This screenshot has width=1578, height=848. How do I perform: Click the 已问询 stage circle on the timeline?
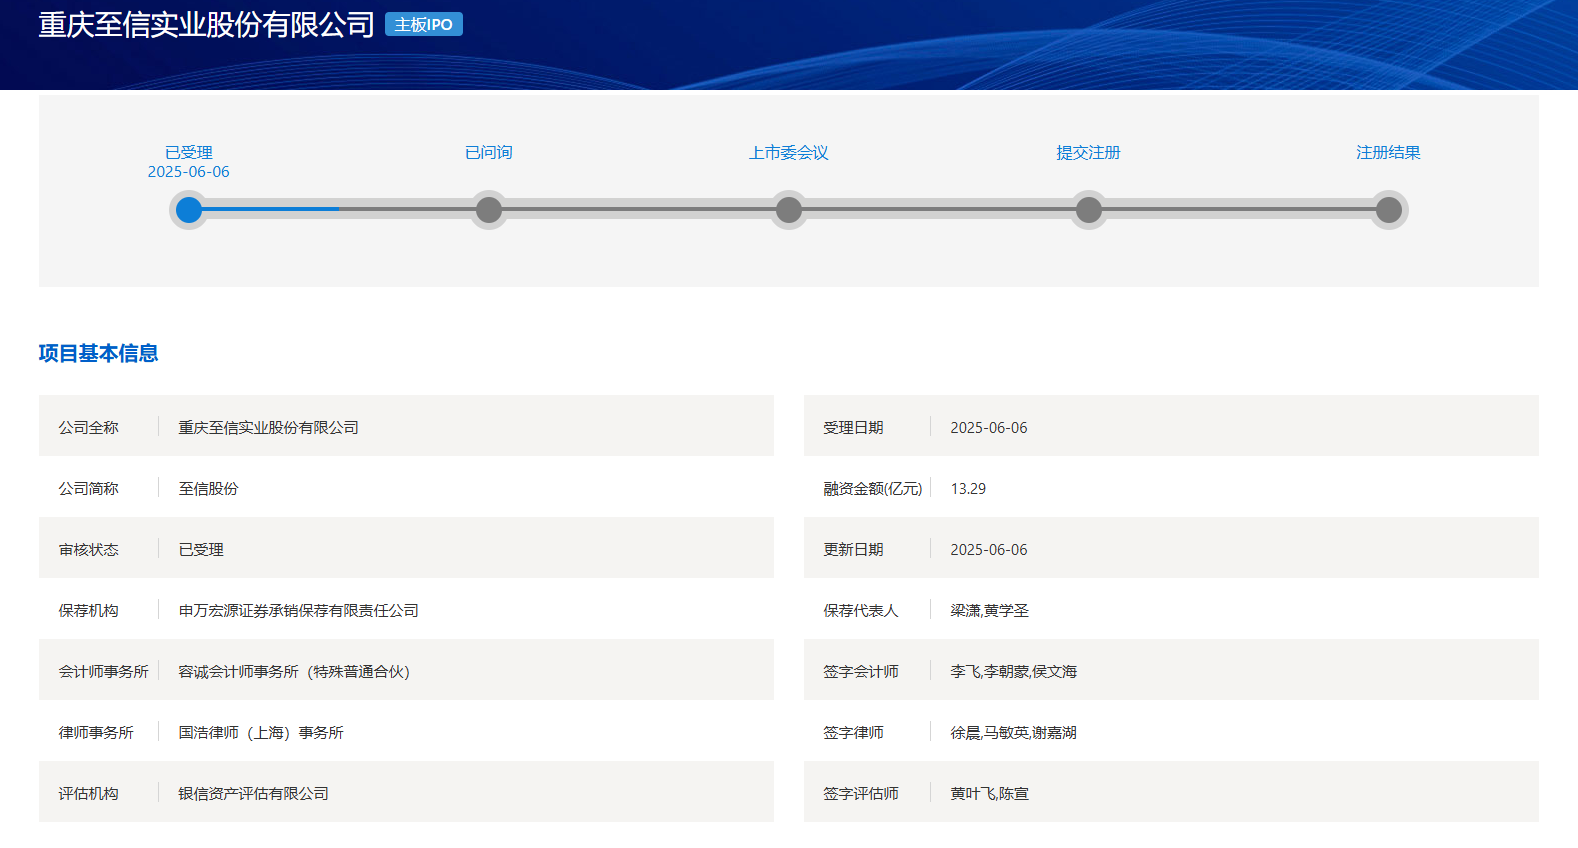click(489, 210)
